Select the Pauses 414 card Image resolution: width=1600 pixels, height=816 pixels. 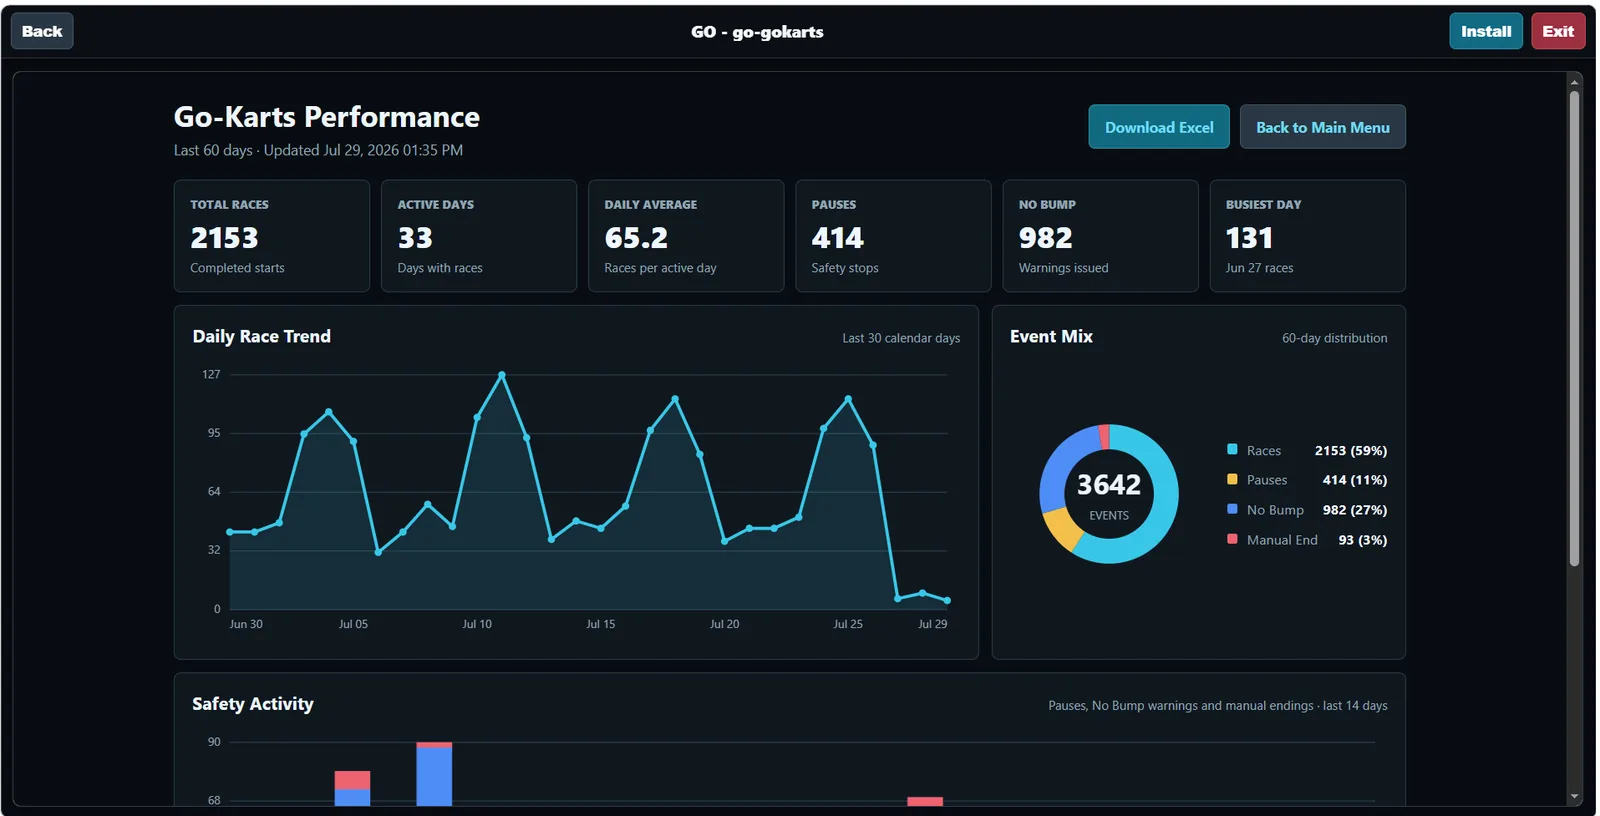pyautogui.click(x=893, y=236)
